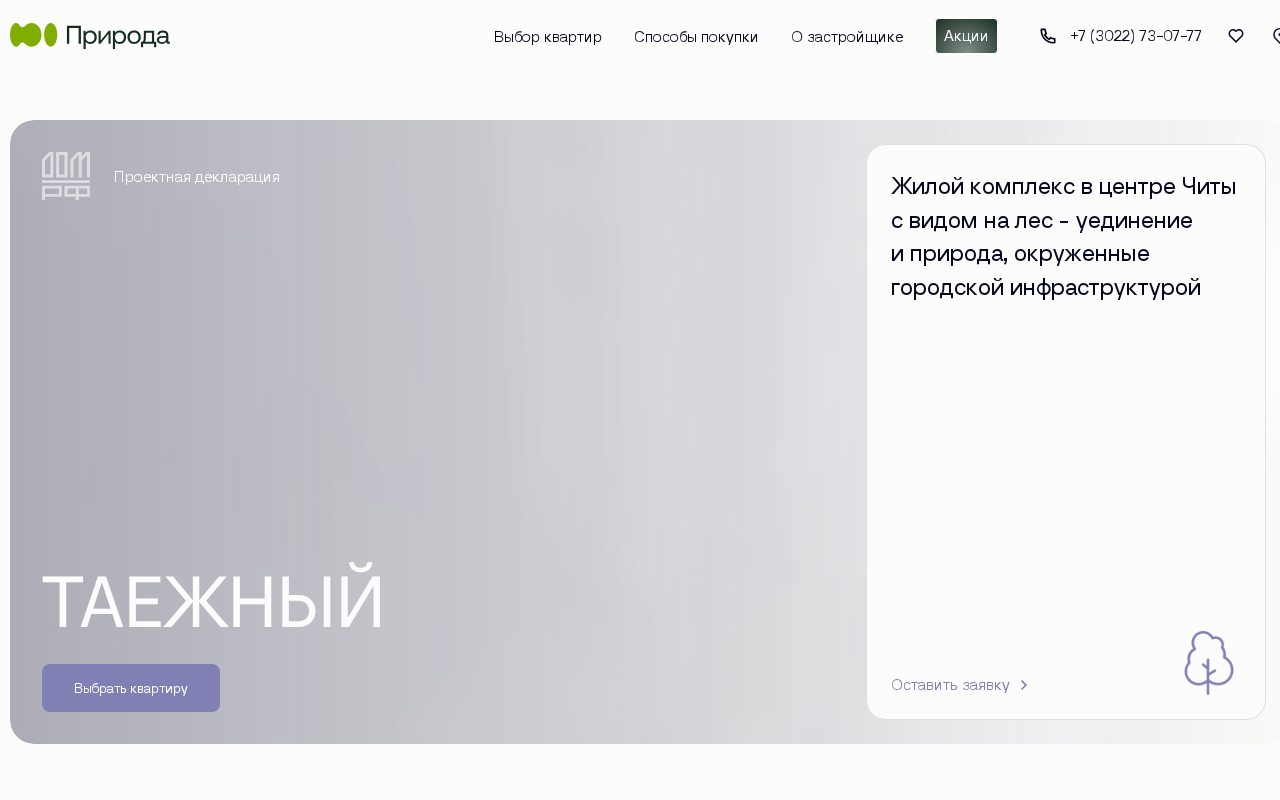Open the Выбор квартир menu item

pos(548,37)
